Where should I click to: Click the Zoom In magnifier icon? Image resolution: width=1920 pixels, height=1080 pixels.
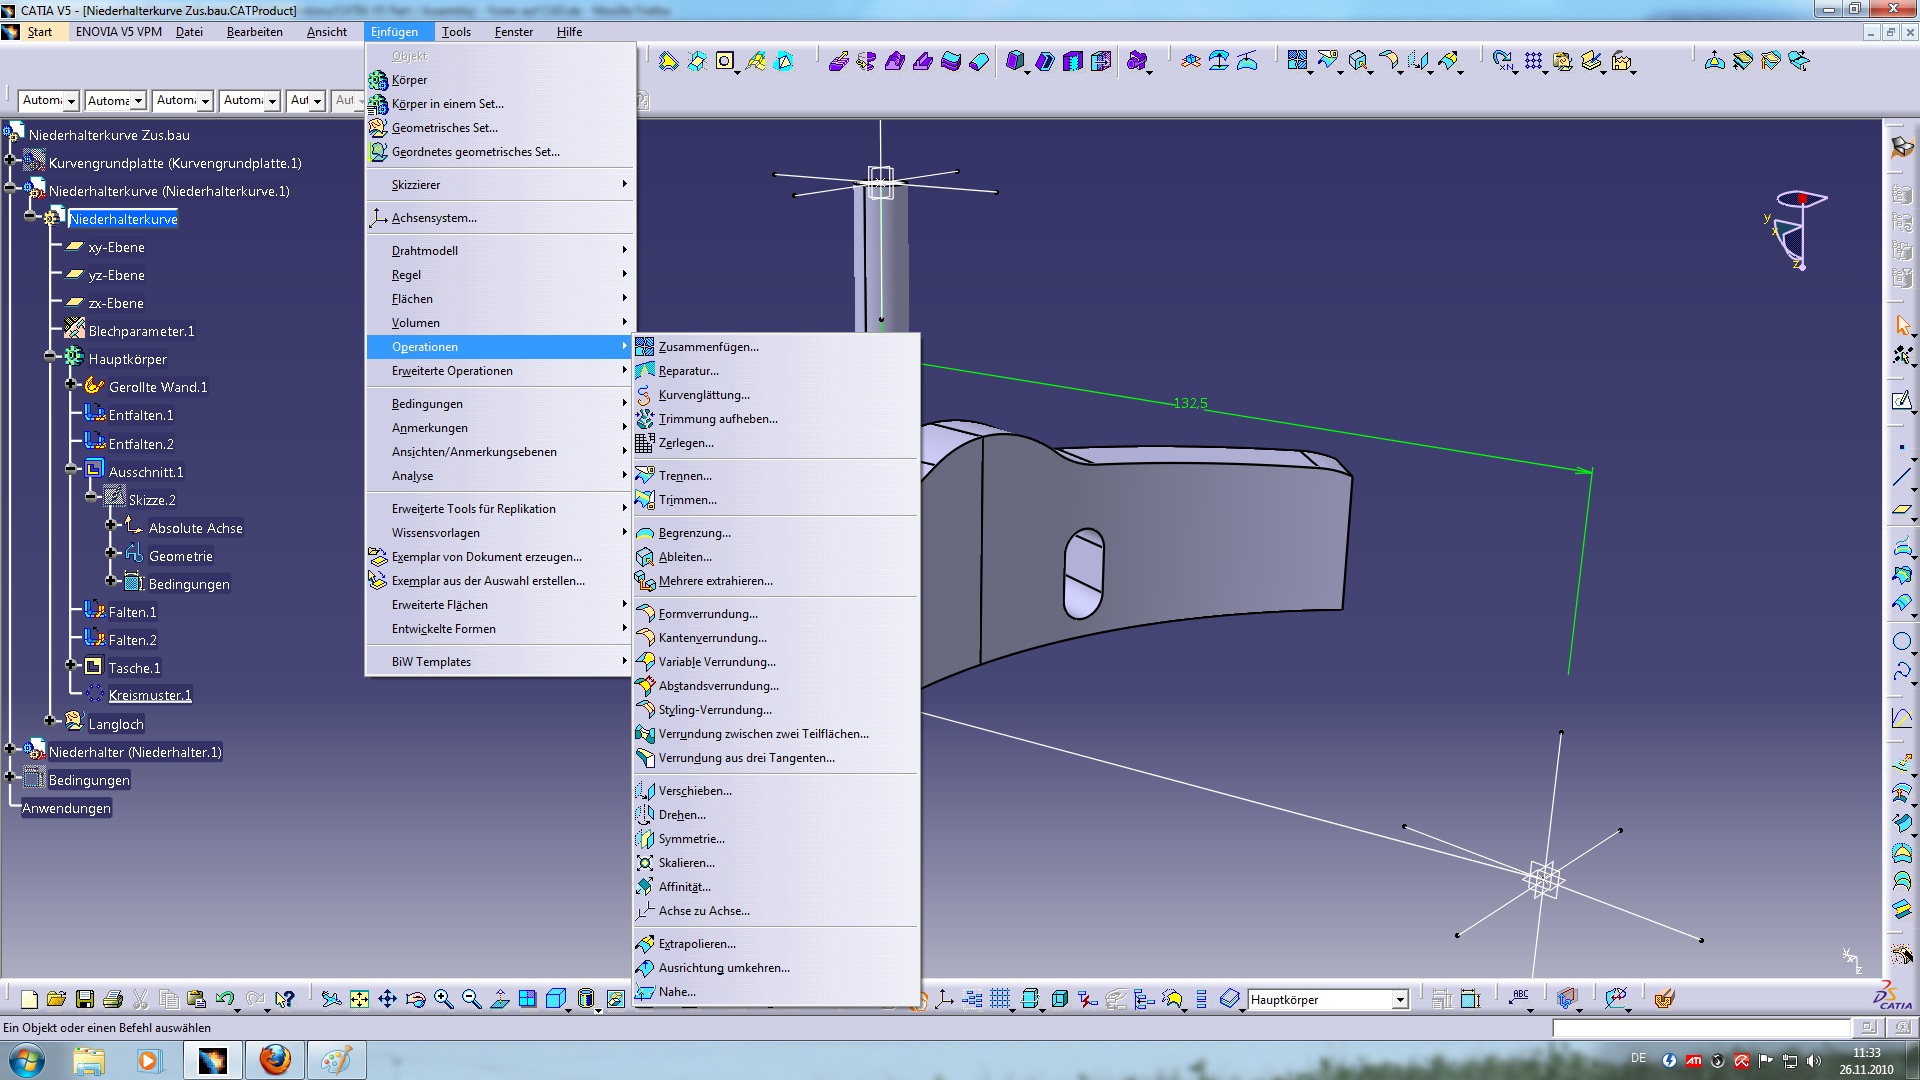point(443,999)
